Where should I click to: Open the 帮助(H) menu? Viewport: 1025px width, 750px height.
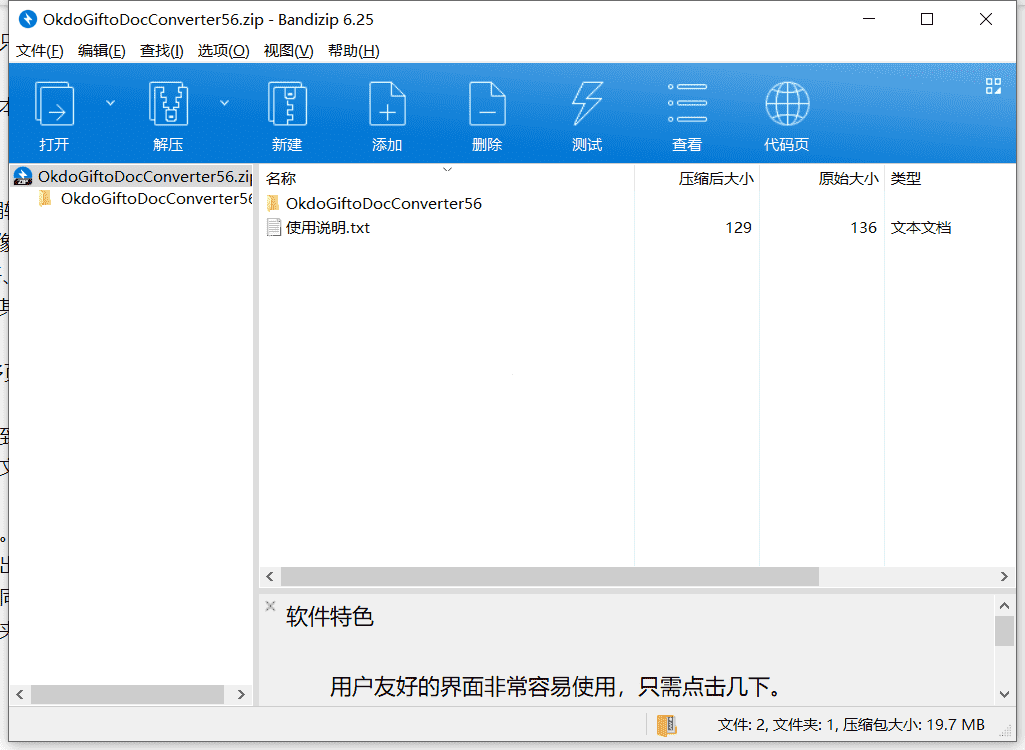pos(354,51)
